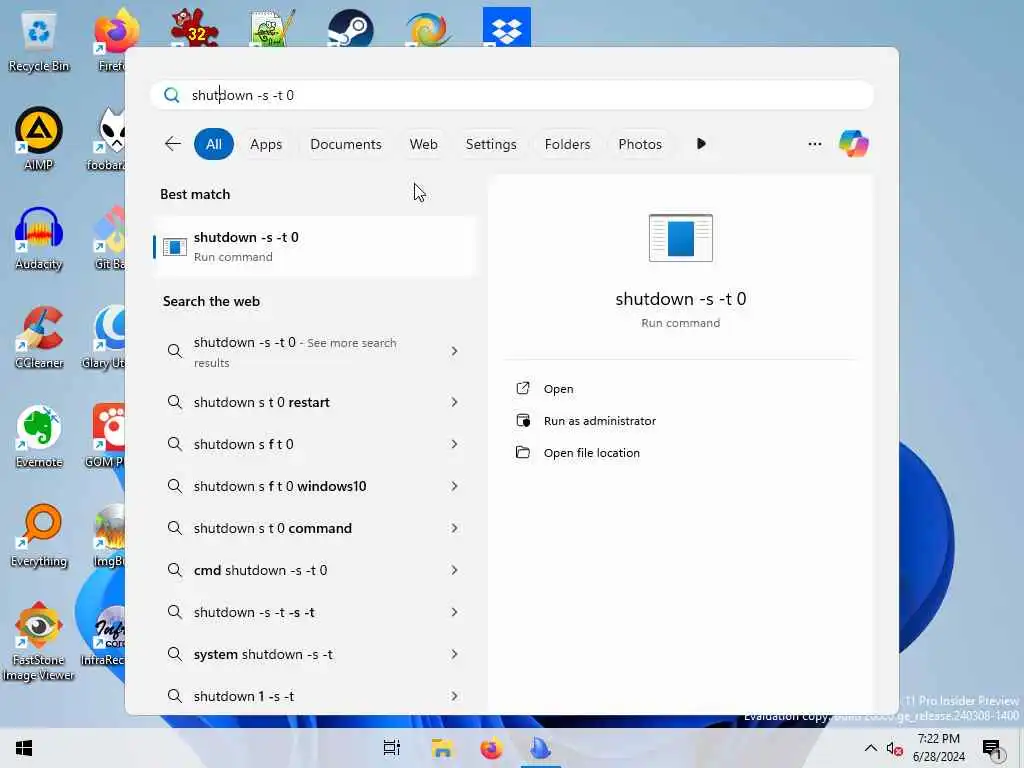Switch to the Web filter tab
Screen dimensions: 1024x768
tap(423, 144)
